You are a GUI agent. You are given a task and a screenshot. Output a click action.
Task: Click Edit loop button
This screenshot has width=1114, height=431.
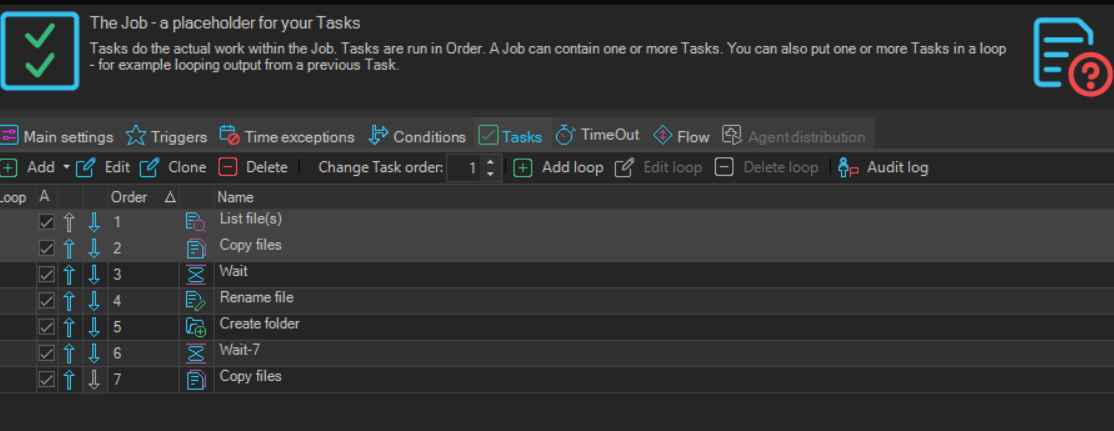click(658, 168)
